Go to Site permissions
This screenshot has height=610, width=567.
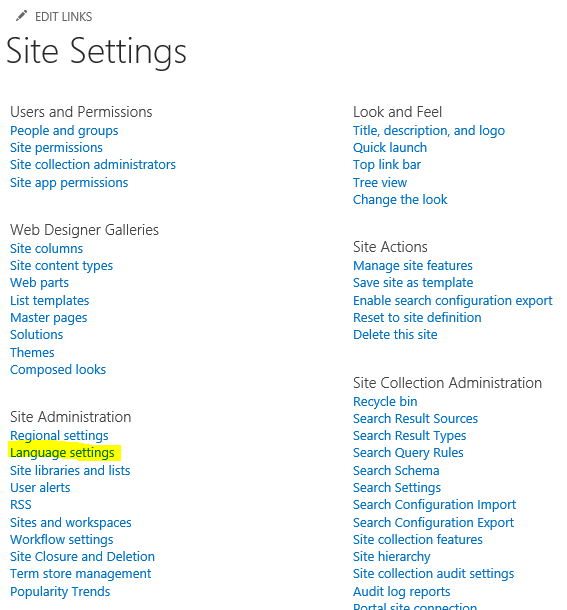point(56,147)
